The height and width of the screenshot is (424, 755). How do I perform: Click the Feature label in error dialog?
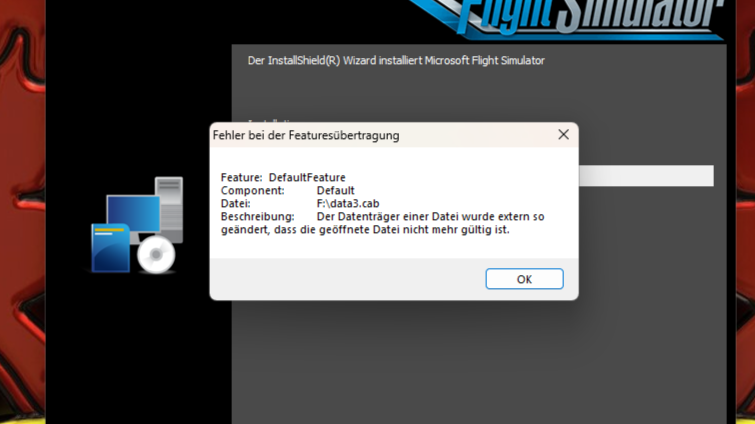pos(241,178)
